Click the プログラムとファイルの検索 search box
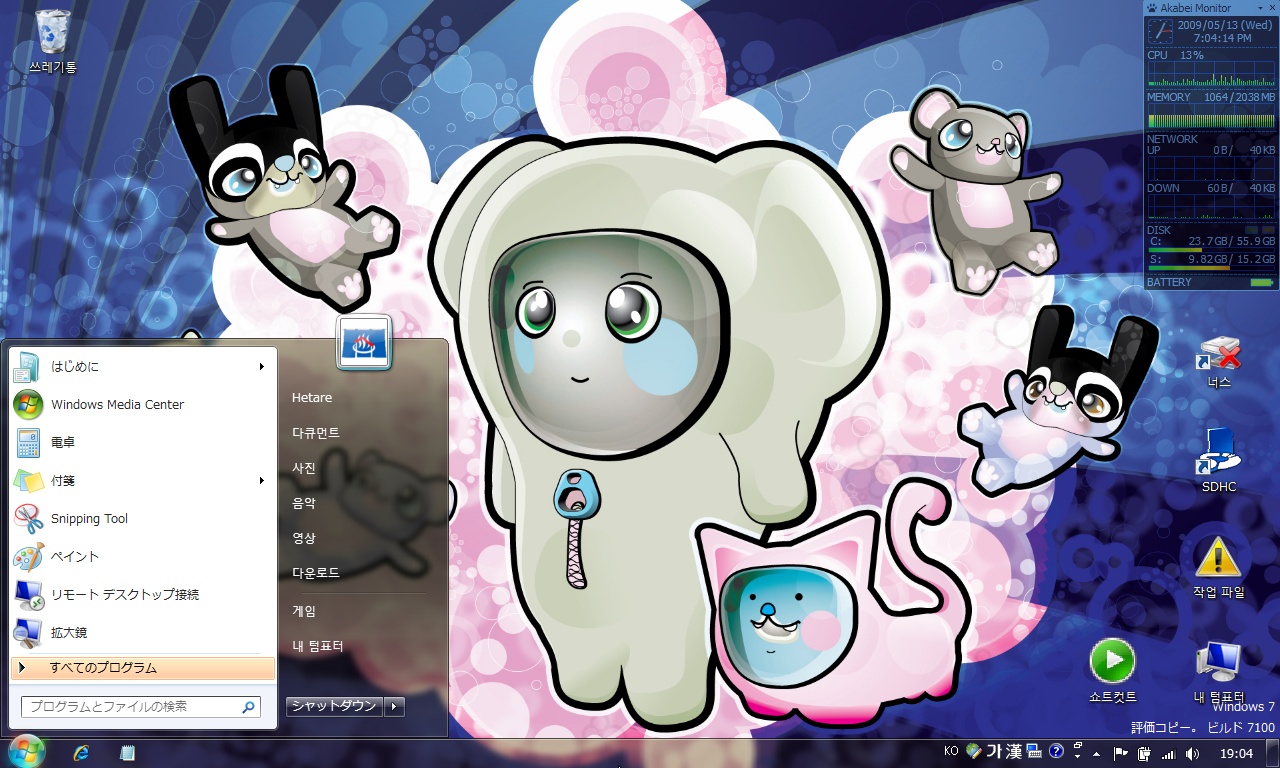Image resolution: width=1280 pixels, height=768 pixels. [141, 706]
